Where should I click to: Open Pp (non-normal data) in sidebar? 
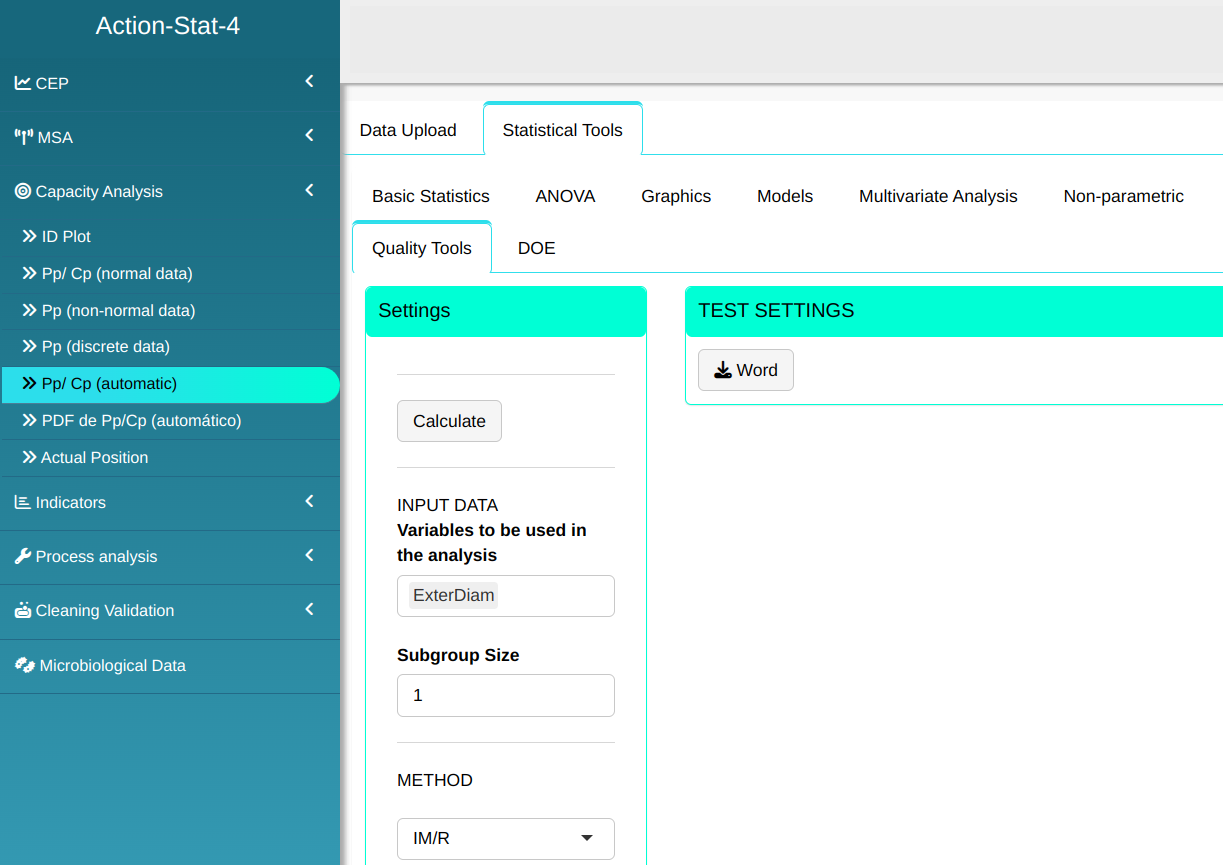click(118, 310)
